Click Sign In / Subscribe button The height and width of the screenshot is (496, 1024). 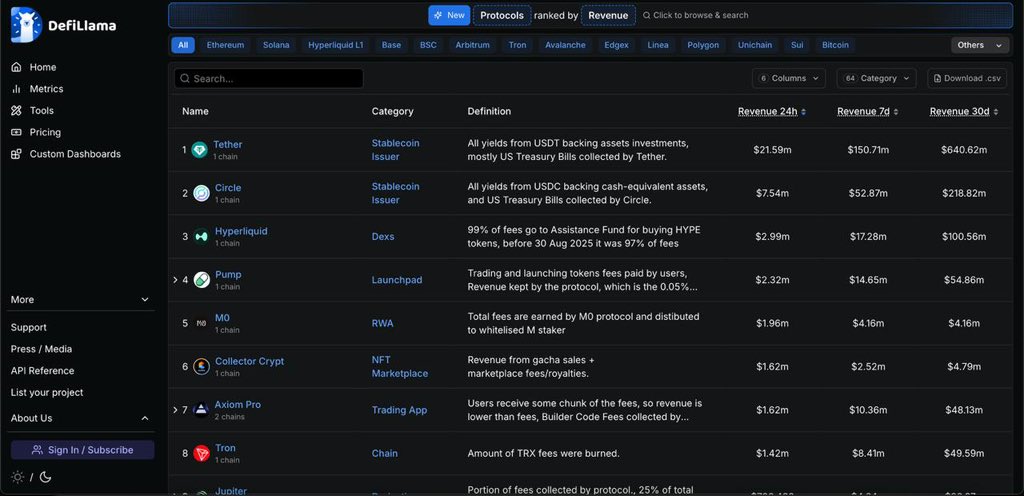click(x=82, y=450)
